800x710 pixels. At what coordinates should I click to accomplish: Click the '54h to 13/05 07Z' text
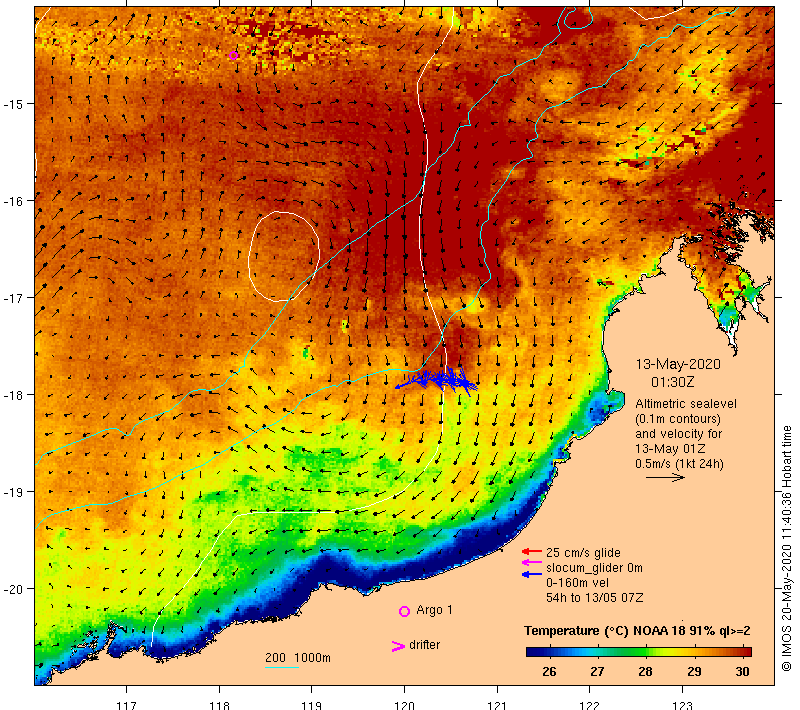point(595,598)
